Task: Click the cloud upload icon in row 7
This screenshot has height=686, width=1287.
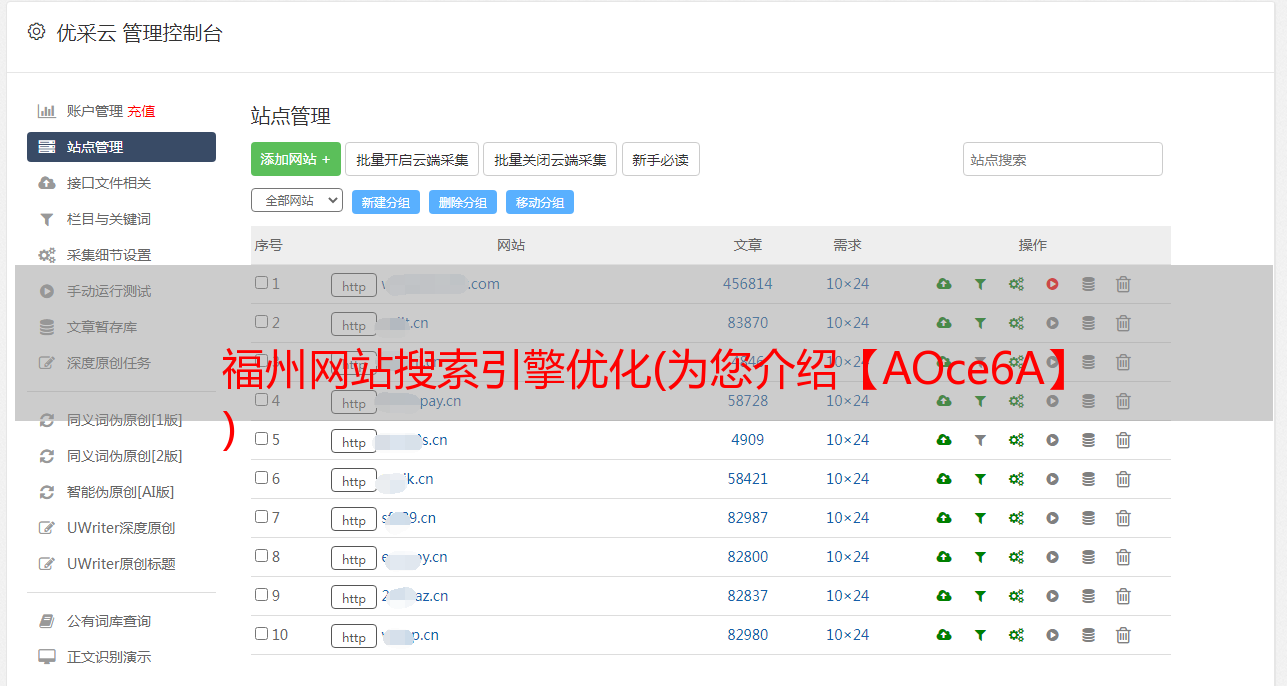Action: [x=944, y=518]
